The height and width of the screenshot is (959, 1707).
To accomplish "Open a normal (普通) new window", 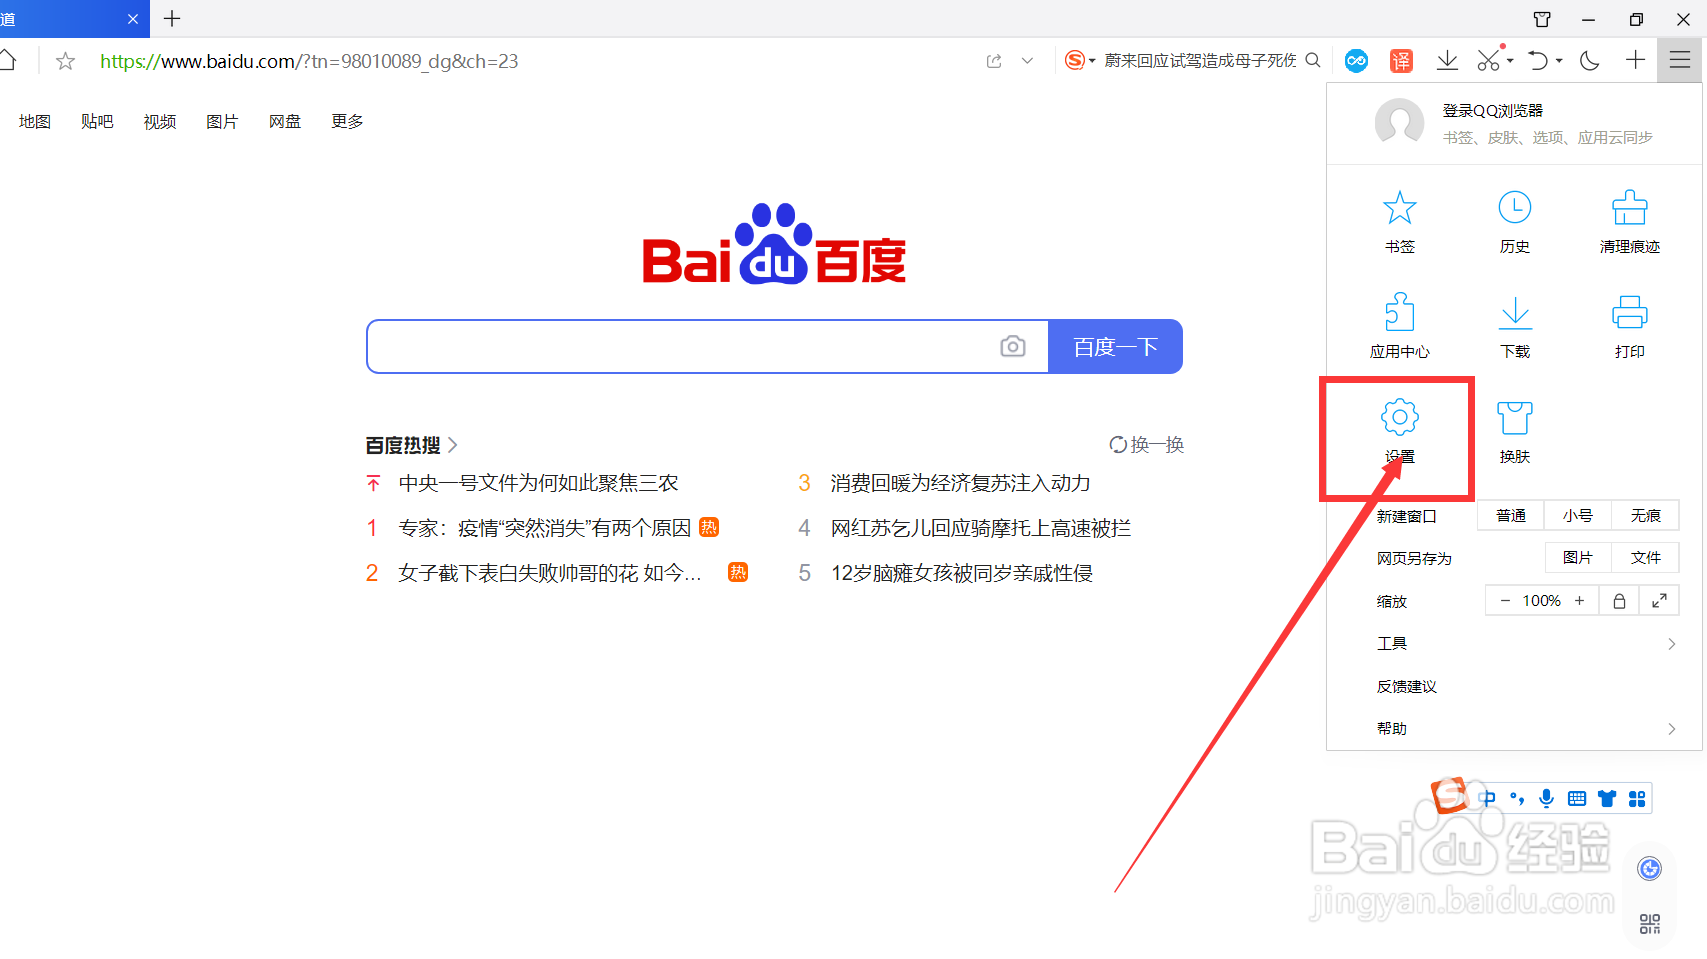I will (x=1511, y=516).
